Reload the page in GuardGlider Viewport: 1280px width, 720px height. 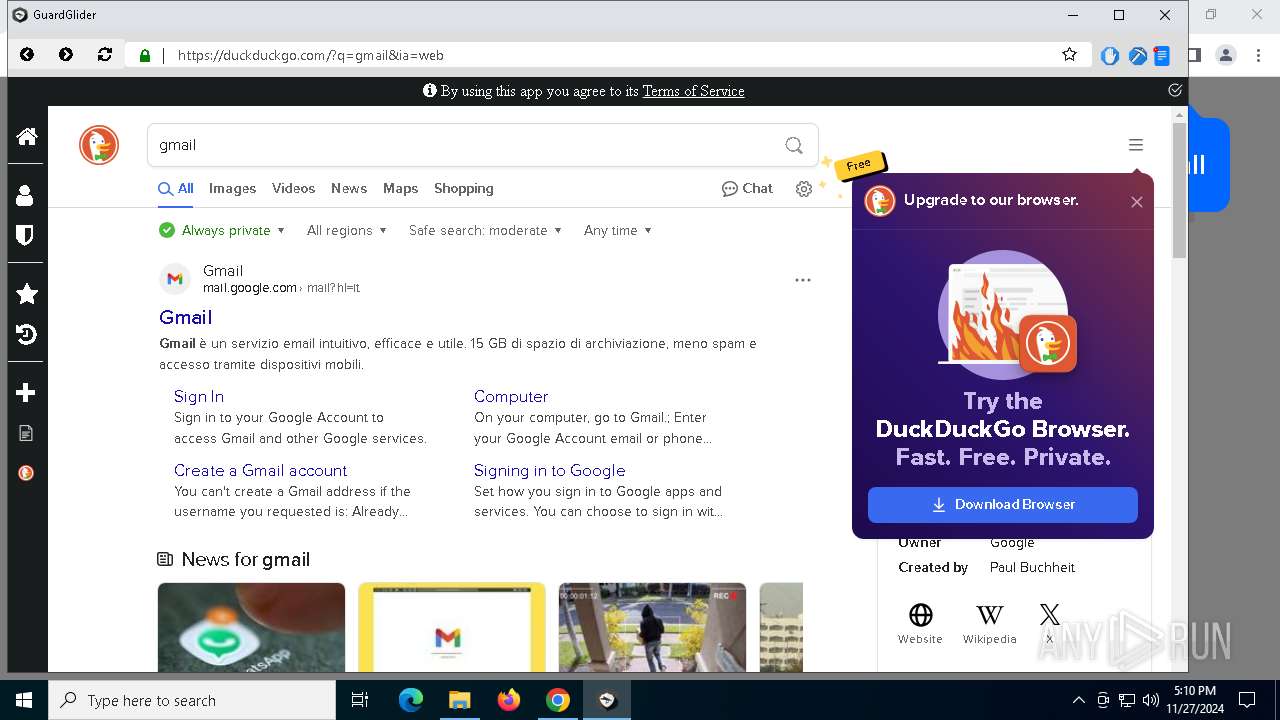tap(105, 55)
